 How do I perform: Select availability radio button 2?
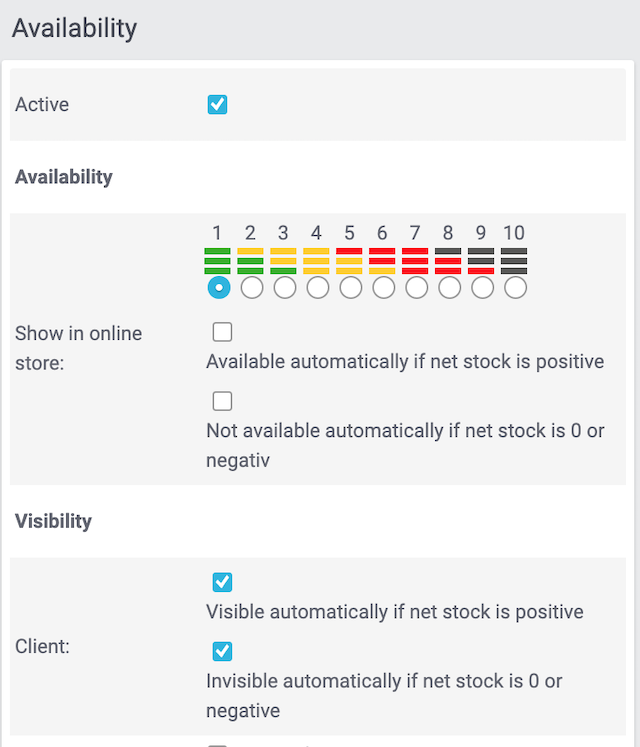pyautogui.click(x=251, y=288)
